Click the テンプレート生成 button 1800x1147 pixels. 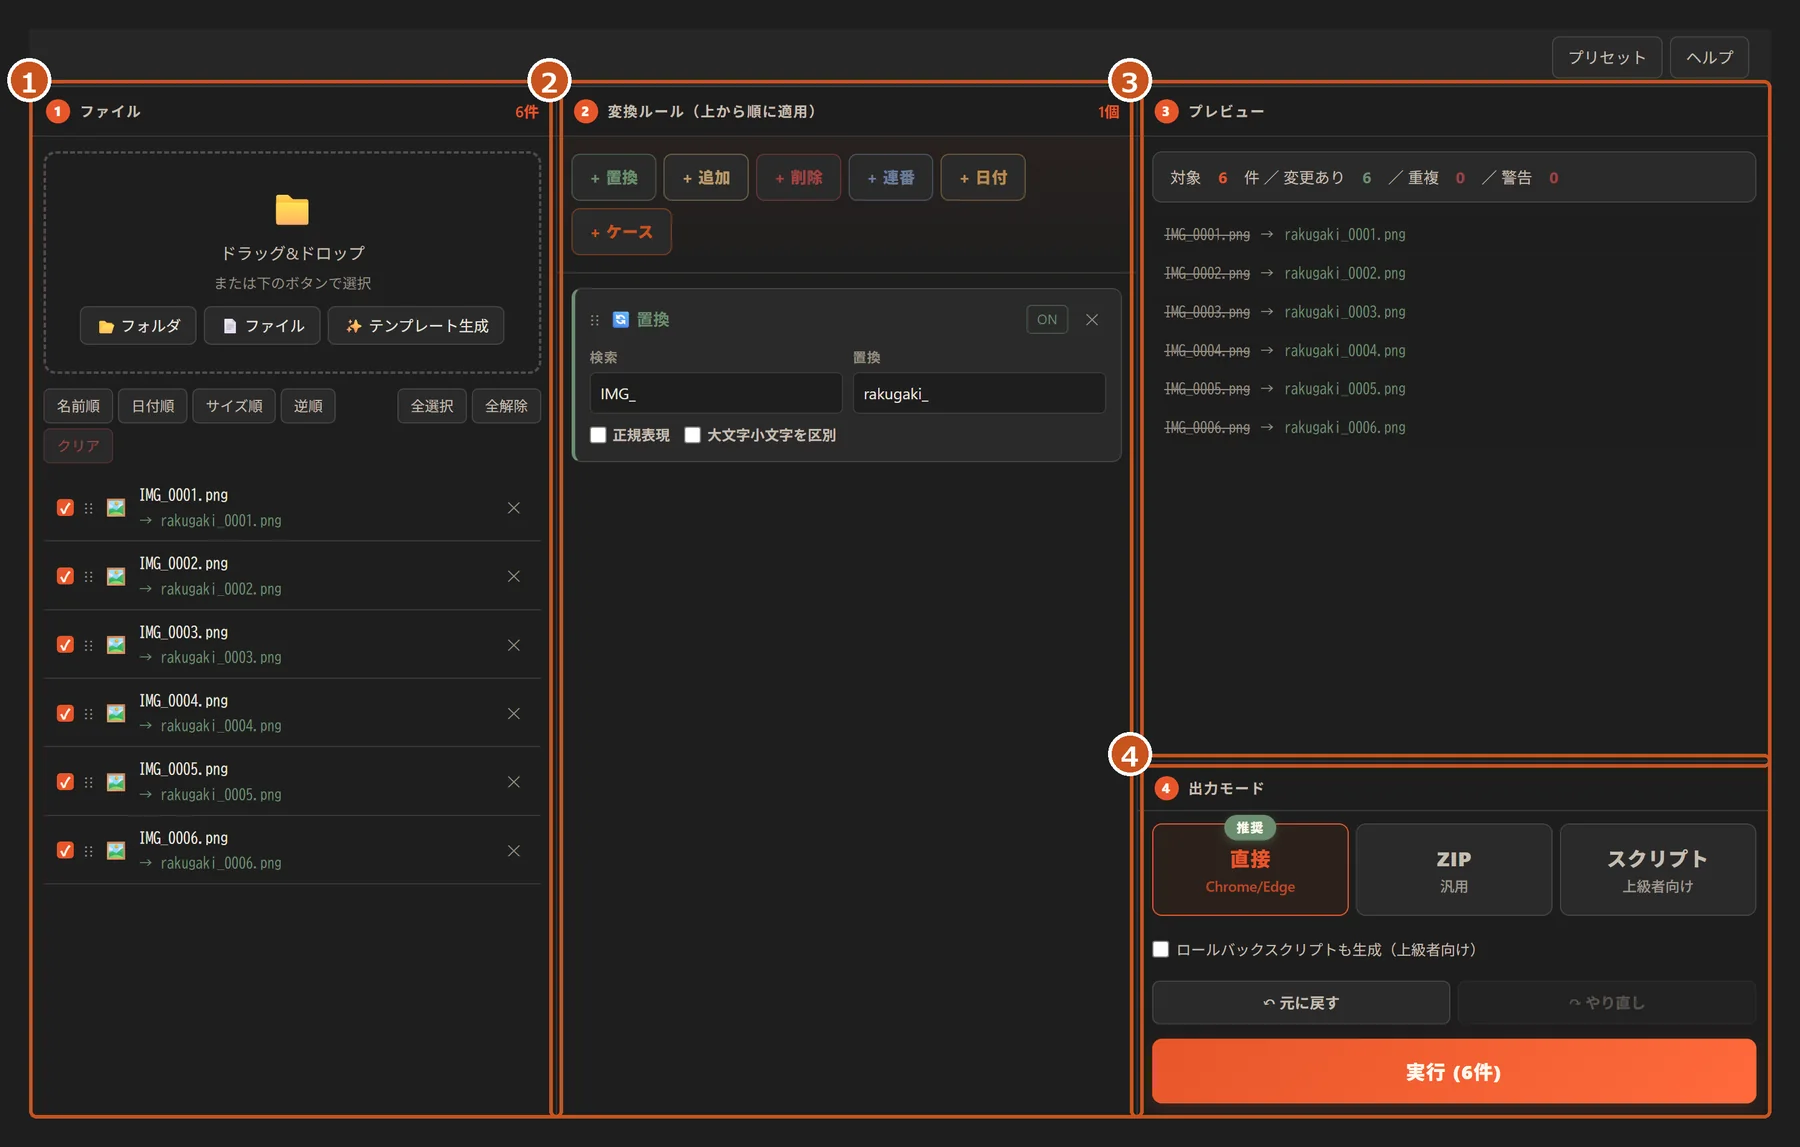[416, 326]
